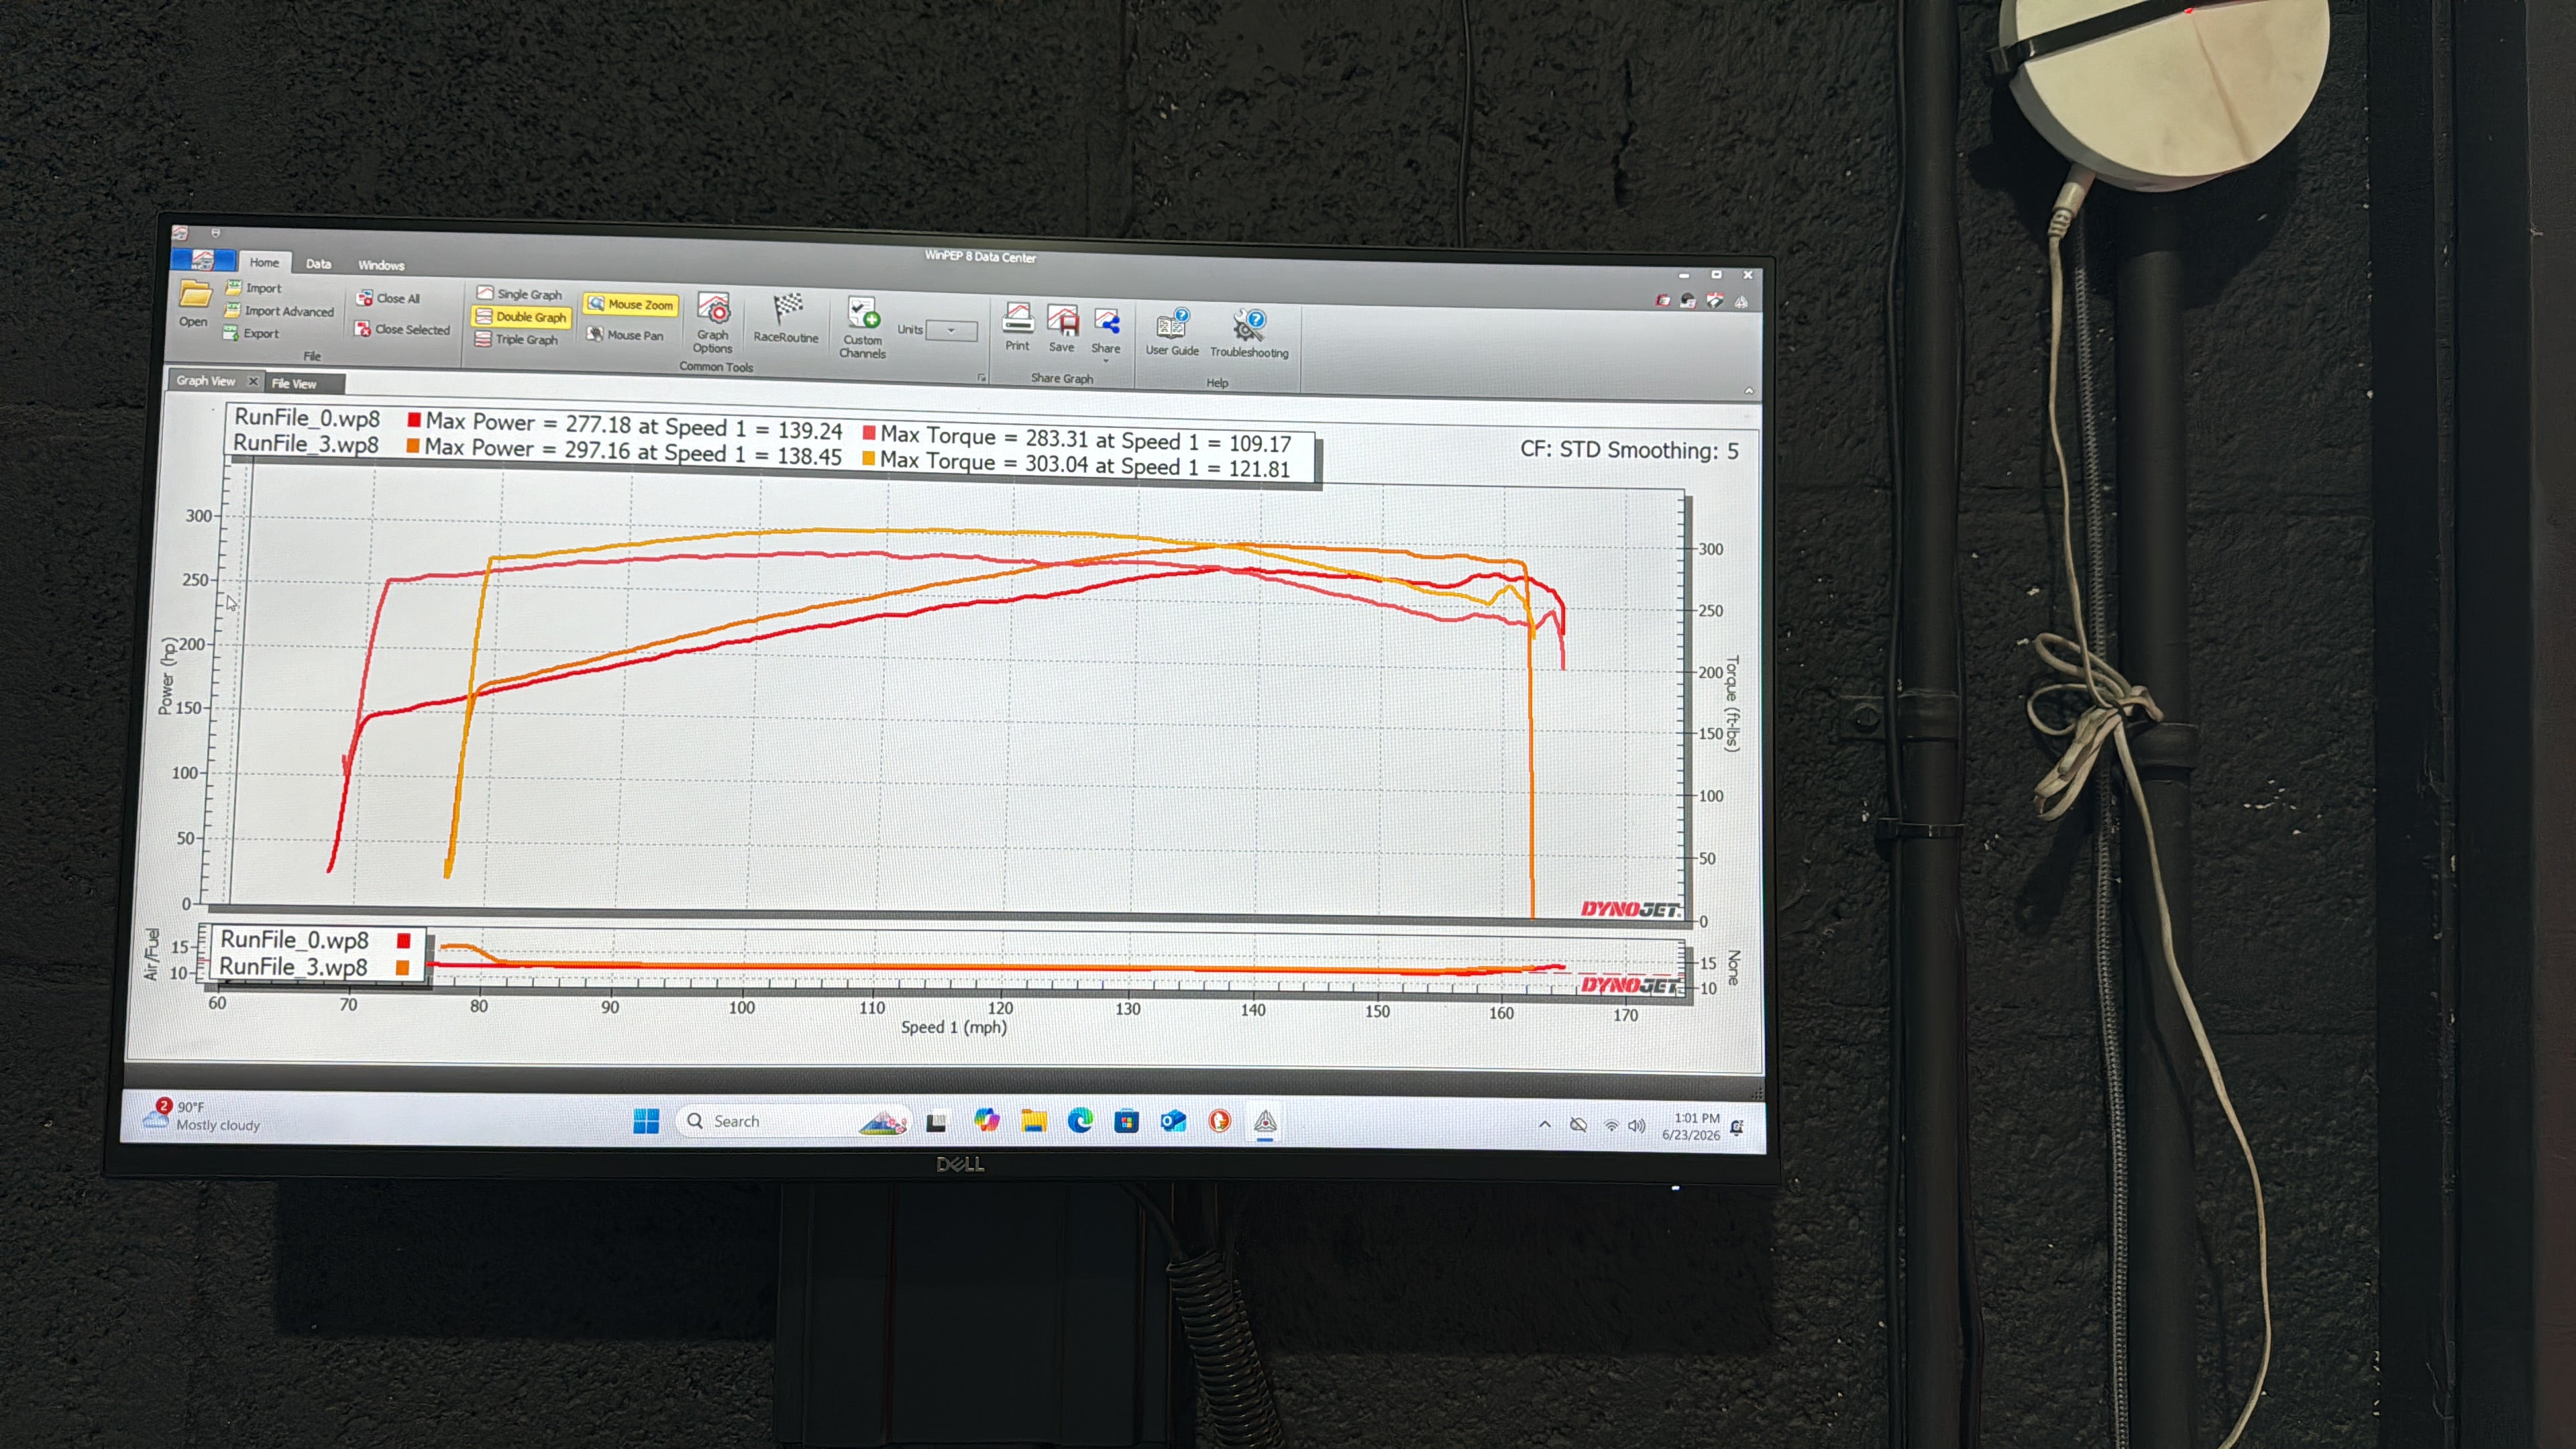
Task: Open the Windows ribbon tab
Action: (381, 265)
